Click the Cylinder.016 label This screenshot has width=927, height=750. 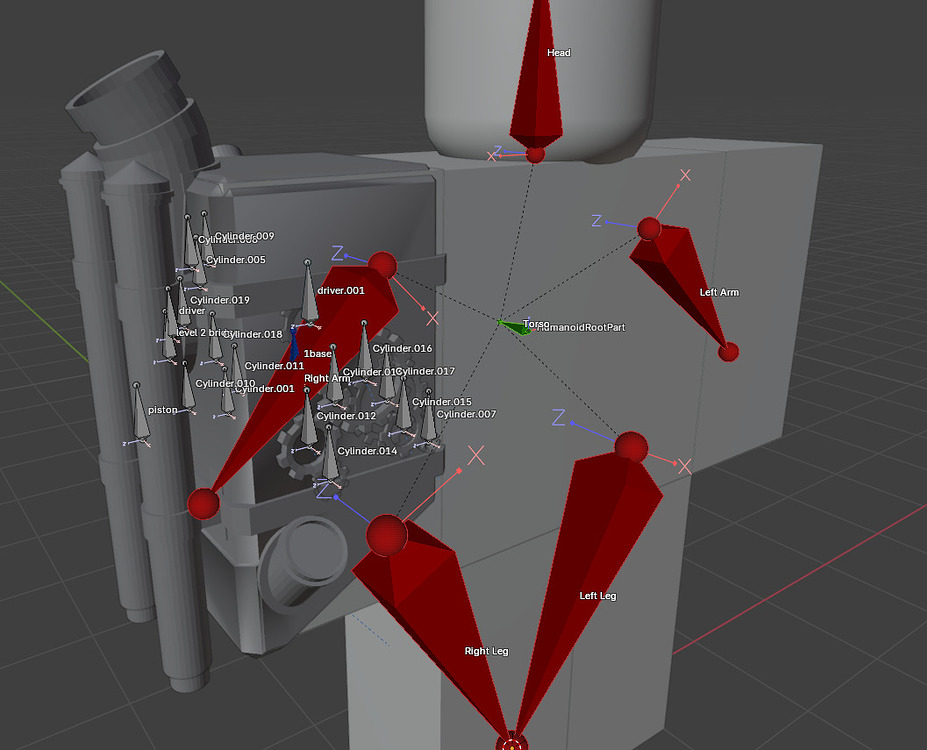[x=402, y=348]
